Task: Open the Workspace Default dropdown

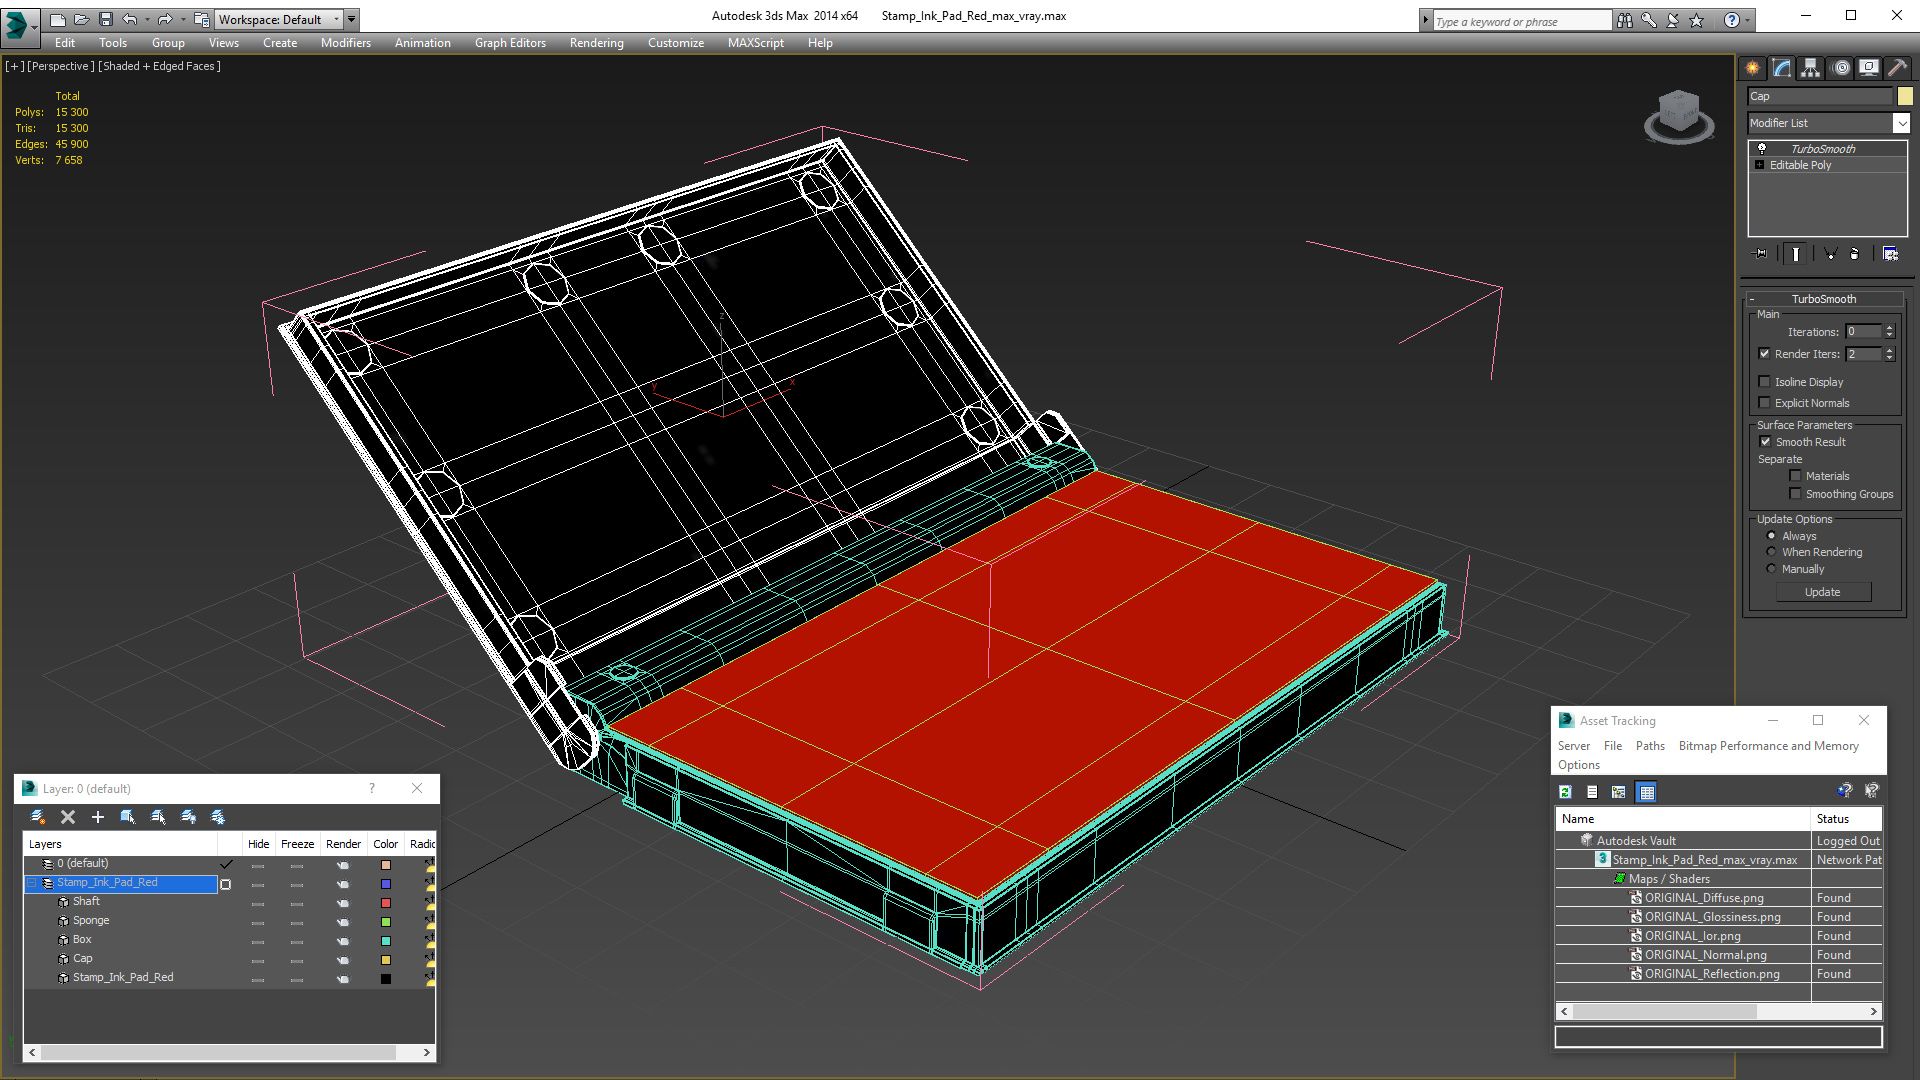Action: 279,19
